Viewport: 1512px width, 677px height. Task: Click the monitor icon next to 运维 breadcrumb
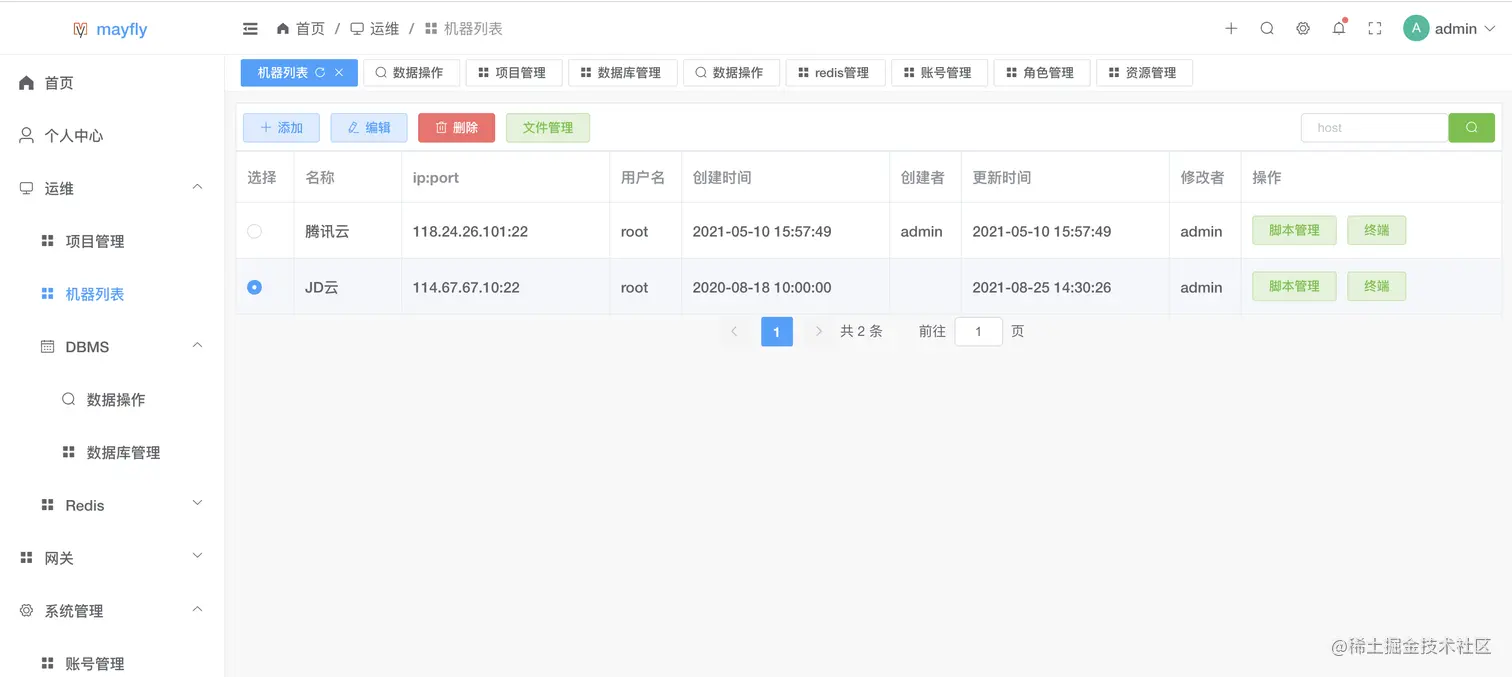click(357, 29)
